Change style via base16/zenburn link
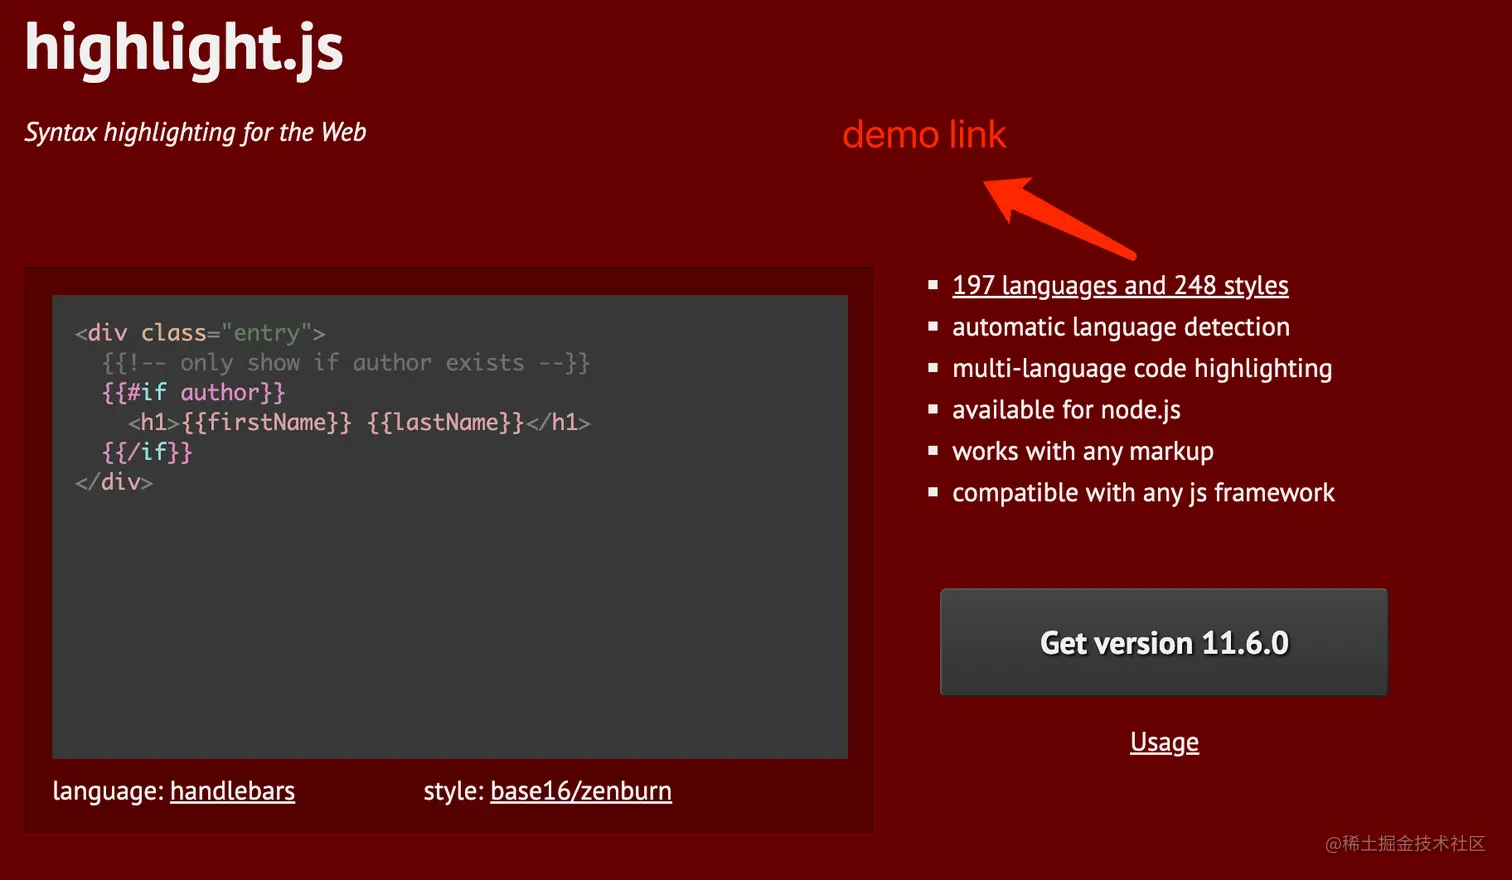This screenshot has height=880, width=1512. [x=581, y=791]
